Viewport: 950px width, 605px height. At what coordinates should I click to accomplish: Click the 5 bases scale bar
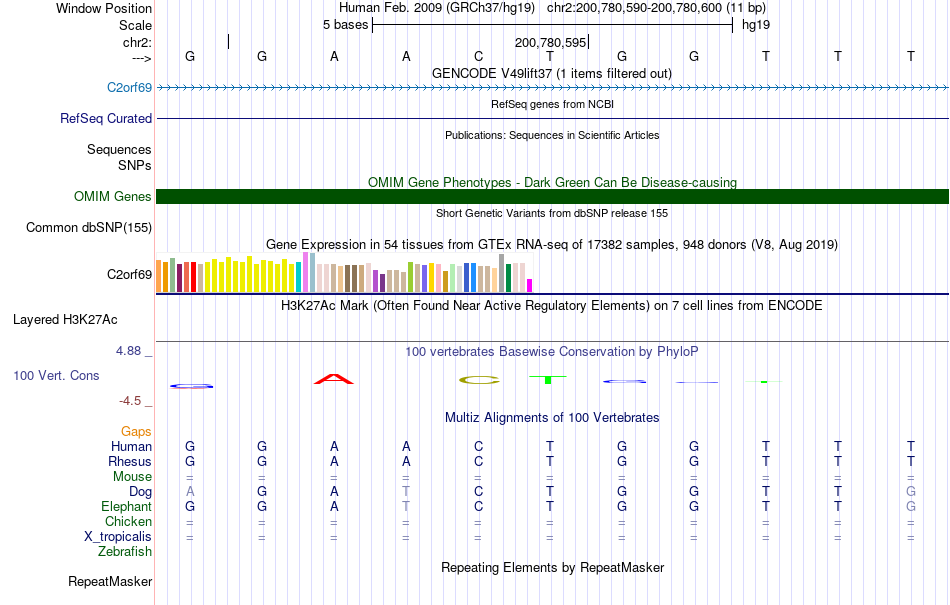pyautogui.click(x=552, y=25)
